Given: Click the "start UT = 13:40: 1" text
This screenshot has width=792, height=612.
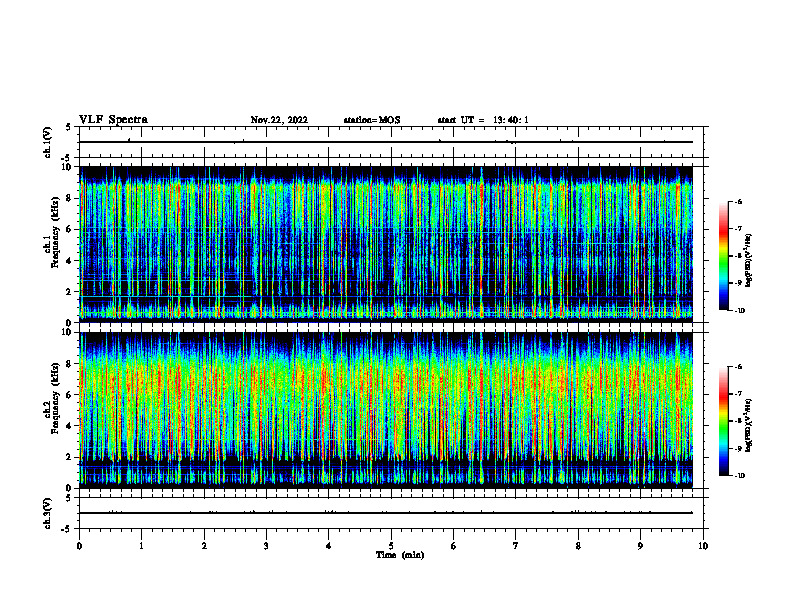Looking at the screenshot, I should 483,120.
